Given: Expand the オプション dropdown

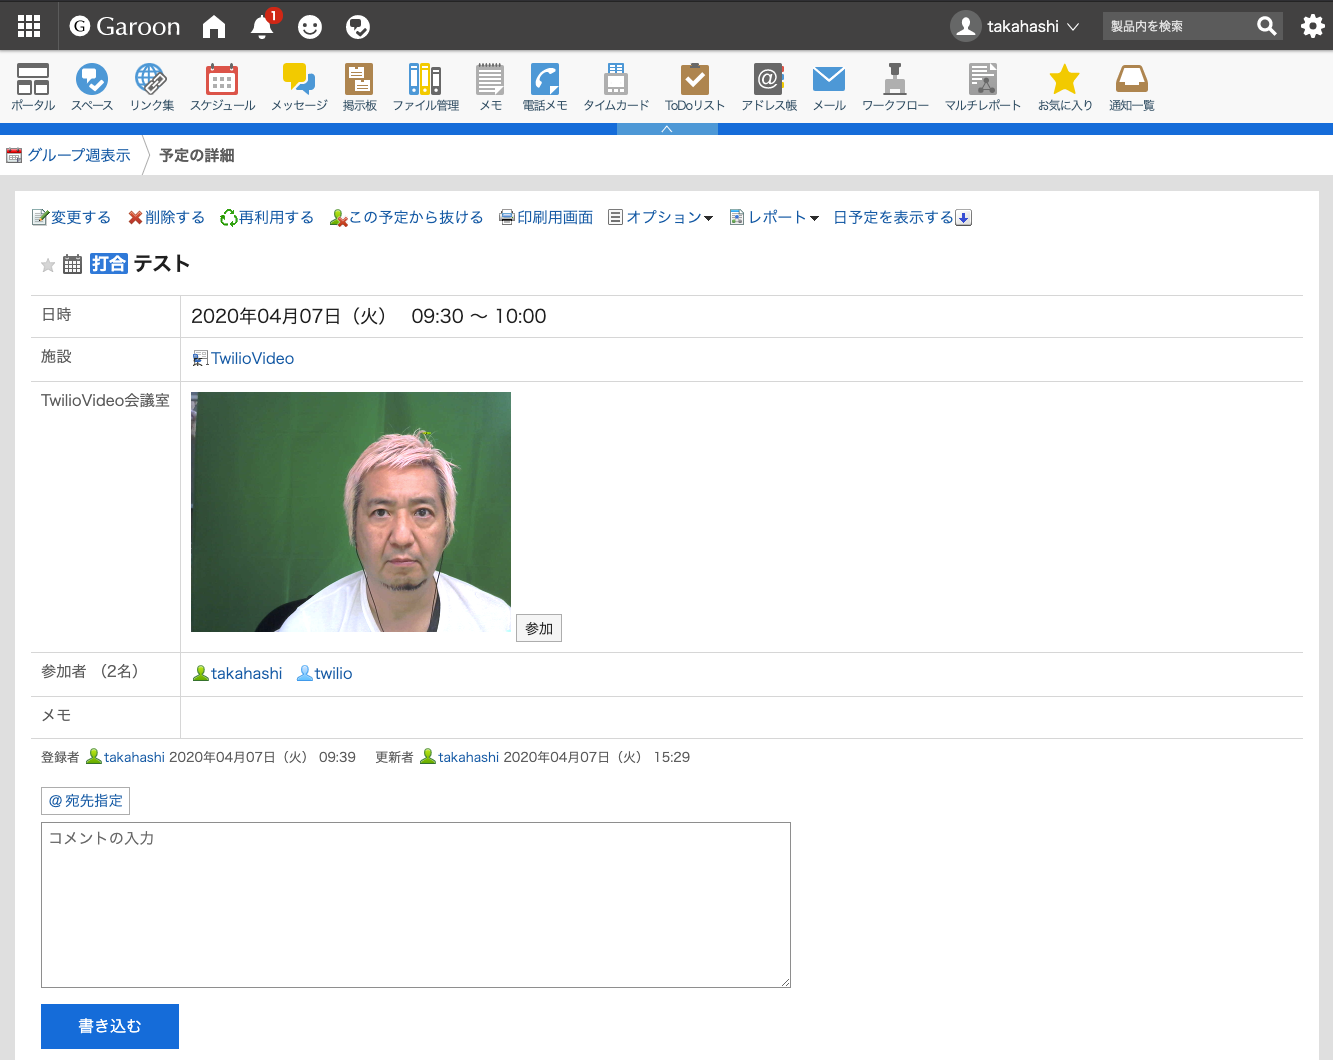Looking at the screenshot, I should [x=660, y=217].
